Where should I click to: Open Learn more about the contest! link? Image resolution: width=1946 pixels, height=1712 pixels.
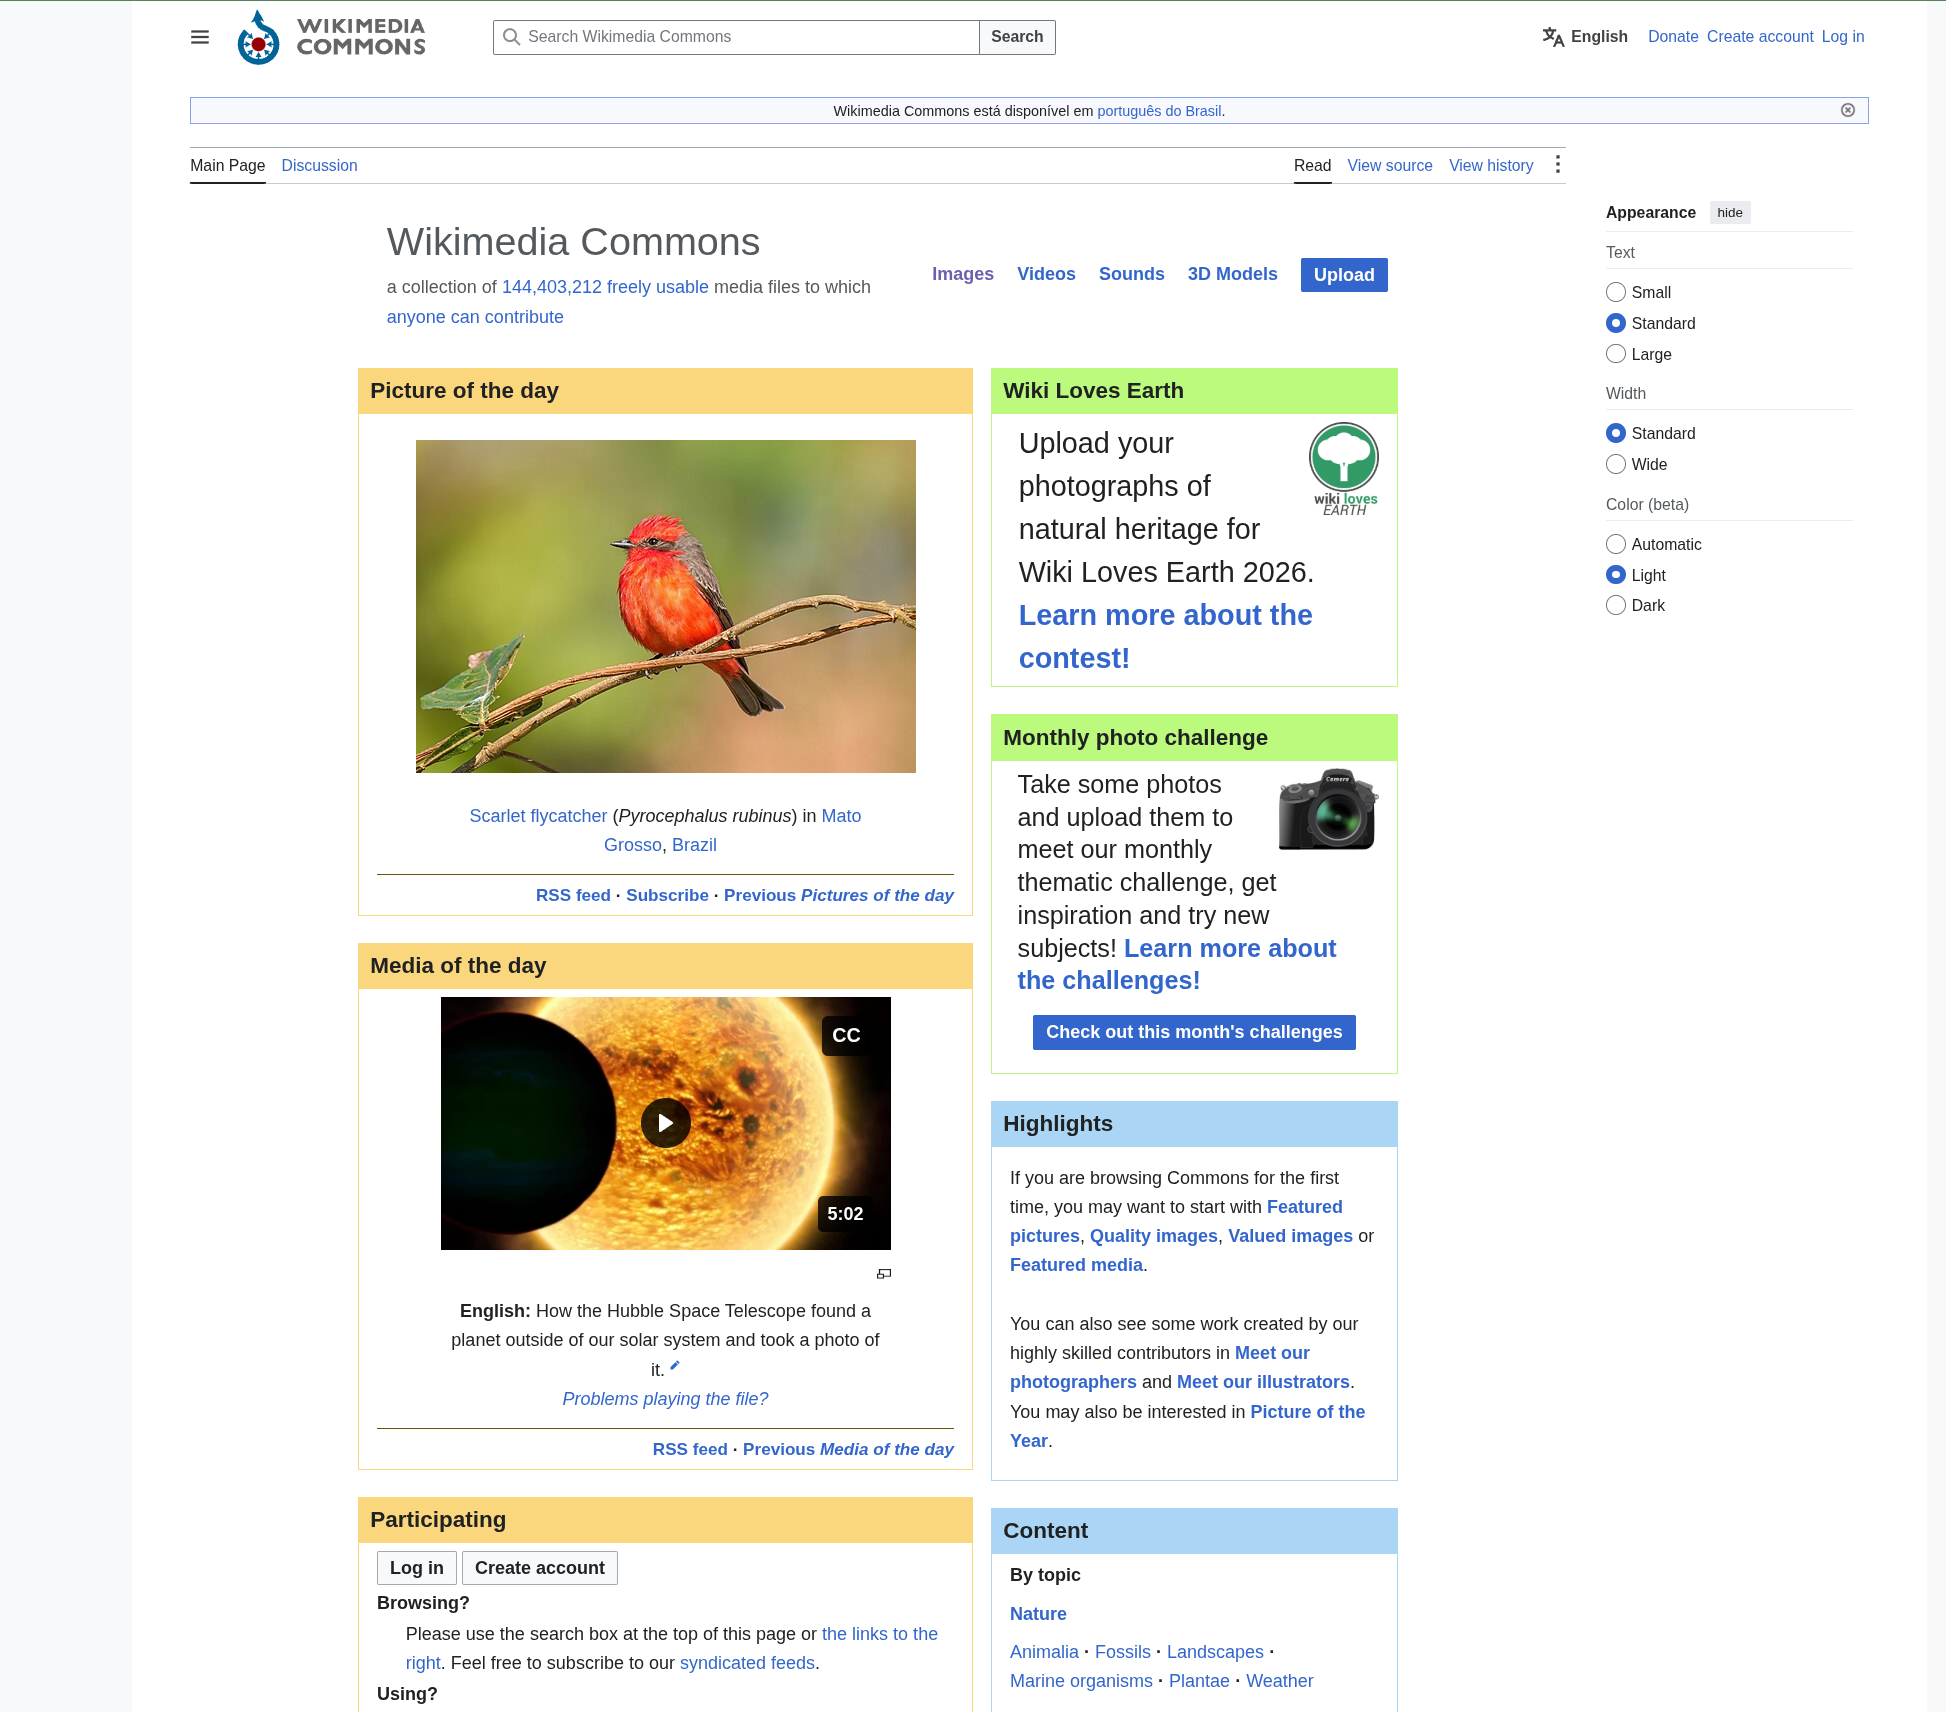[x=1165, y=636]
